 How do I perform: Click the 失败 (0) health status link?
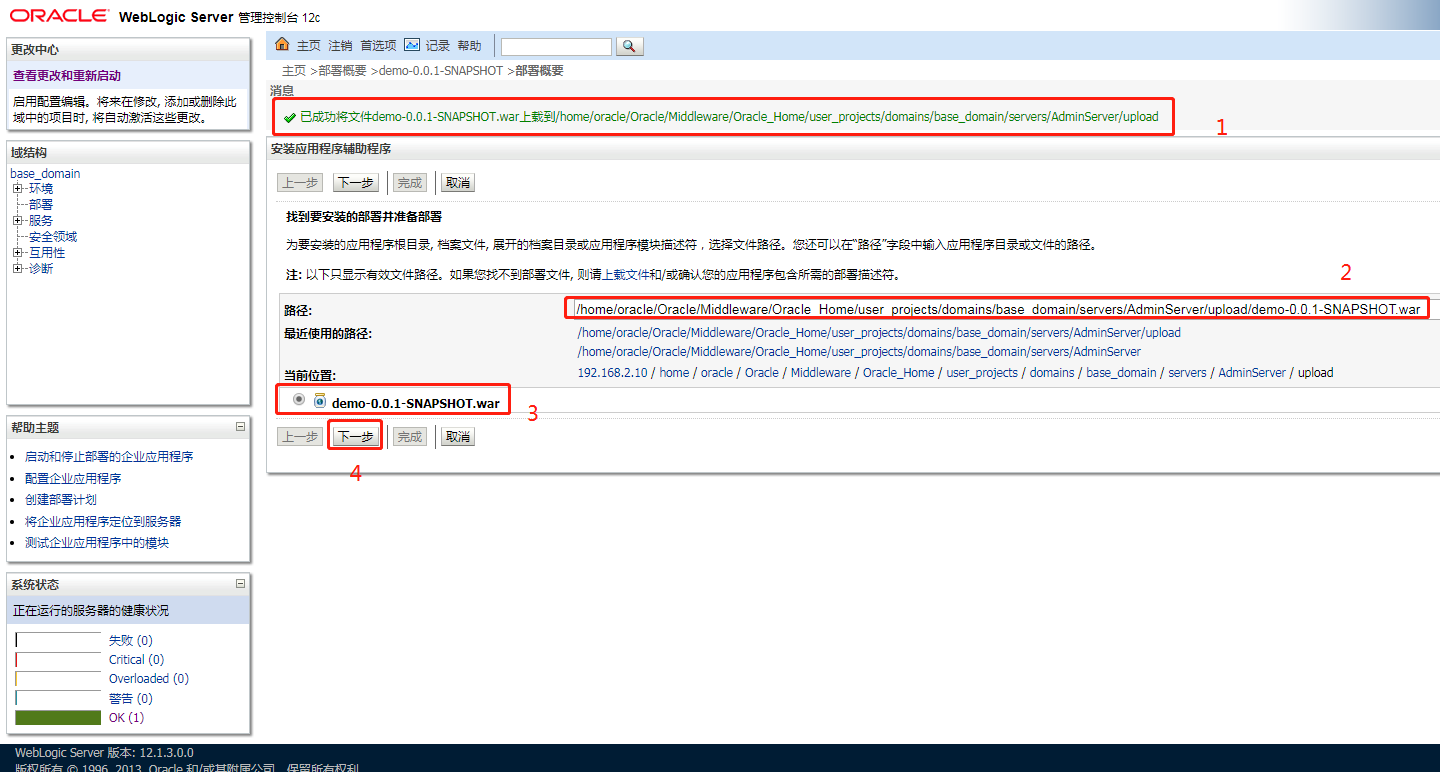click(x=131, y=641)
